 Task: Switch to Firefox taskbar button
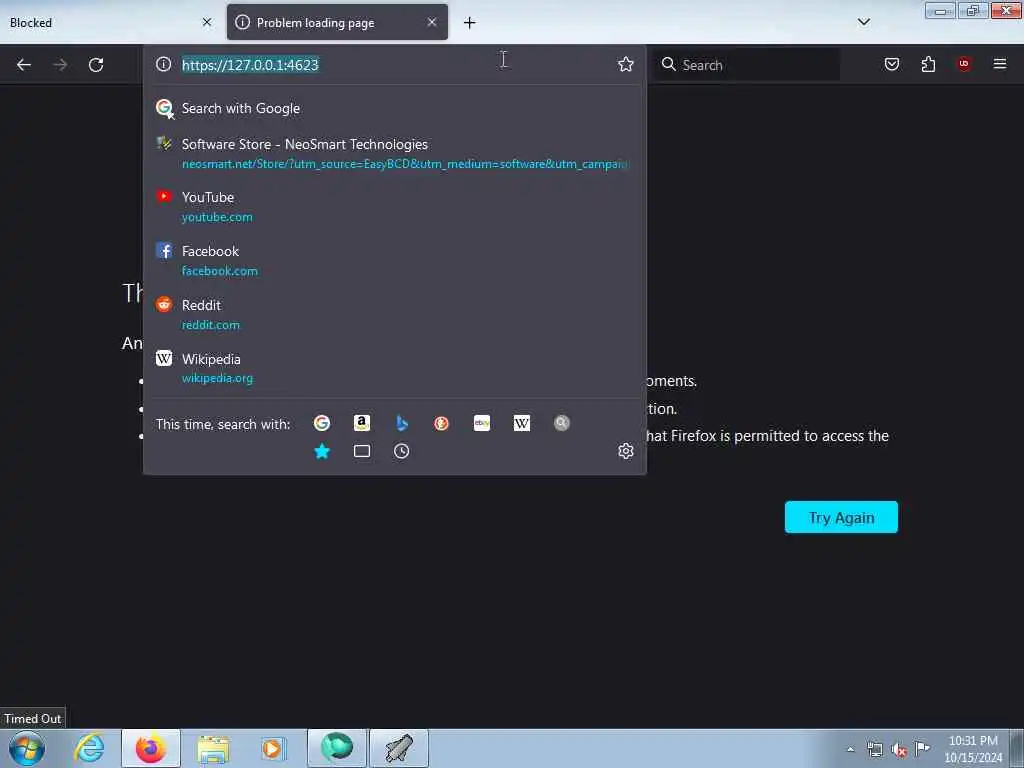151,748
